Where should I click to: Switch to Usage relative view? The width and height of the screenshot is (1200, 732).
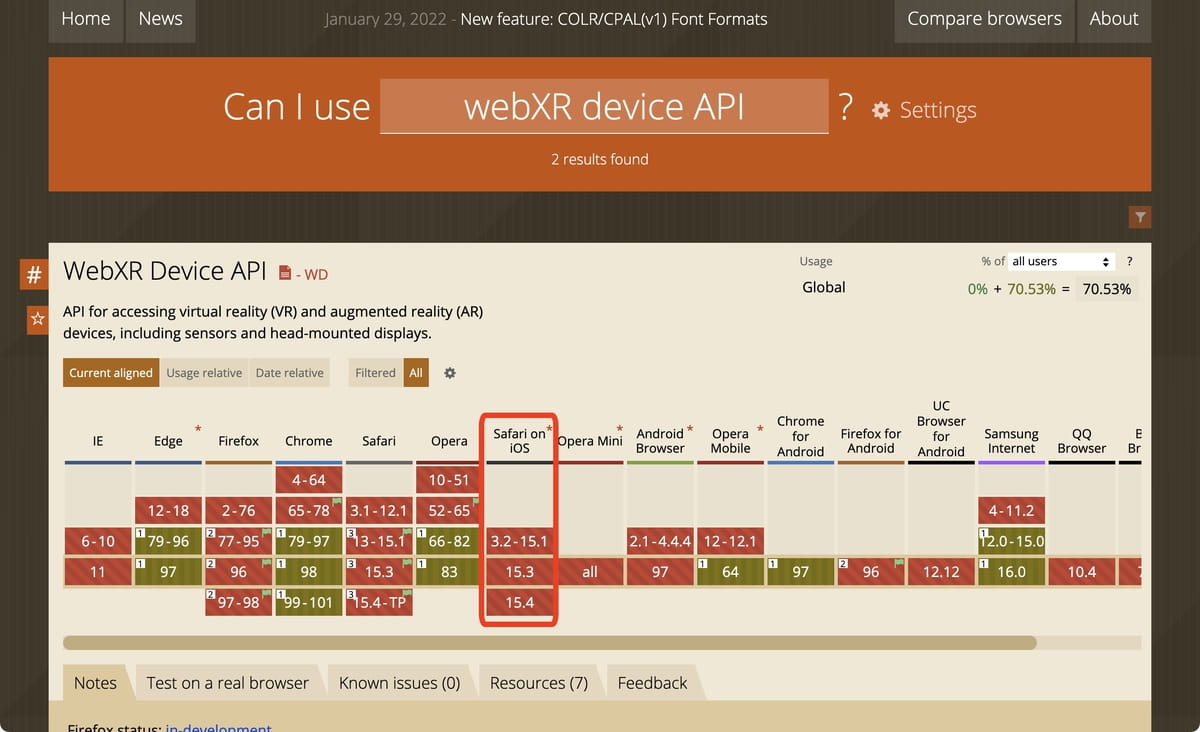tap(204, 373)
